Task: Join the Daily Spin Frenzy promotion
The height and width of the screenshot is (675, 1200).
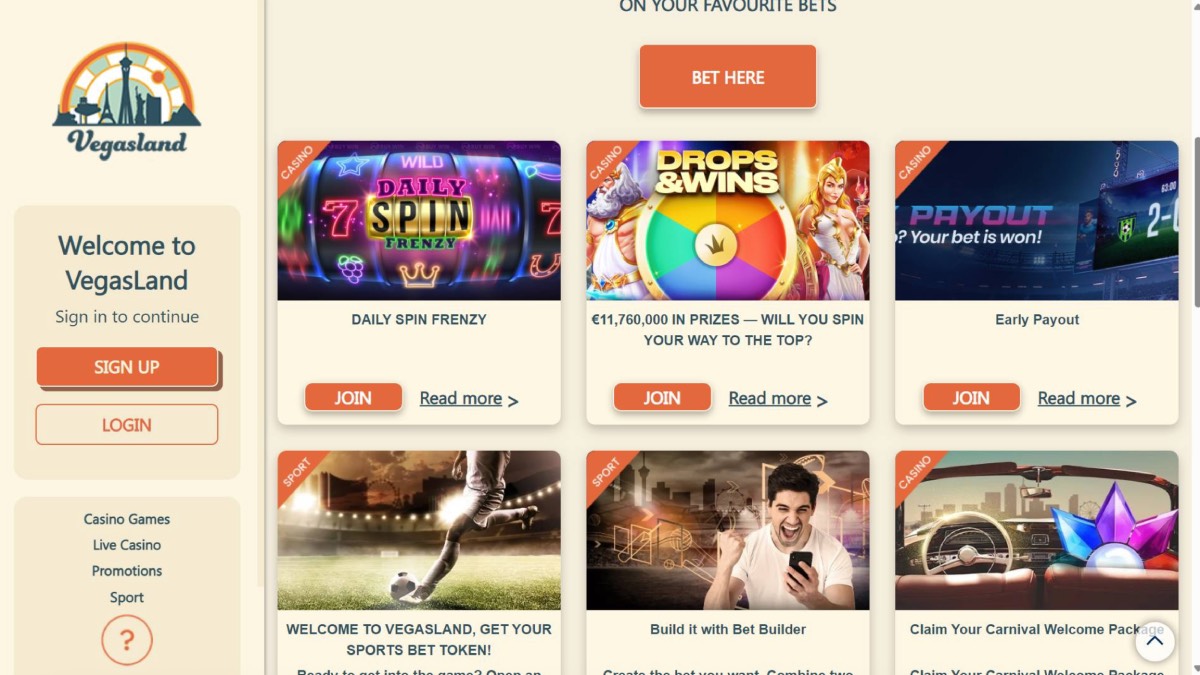Action: point(353,398)
